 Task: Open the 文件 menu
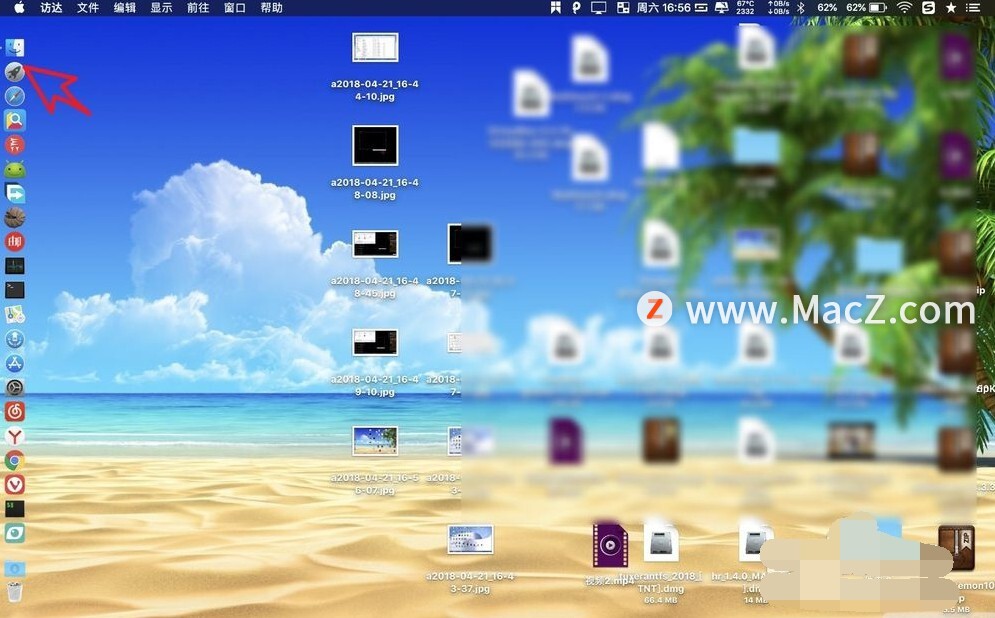tap(88, 8)
